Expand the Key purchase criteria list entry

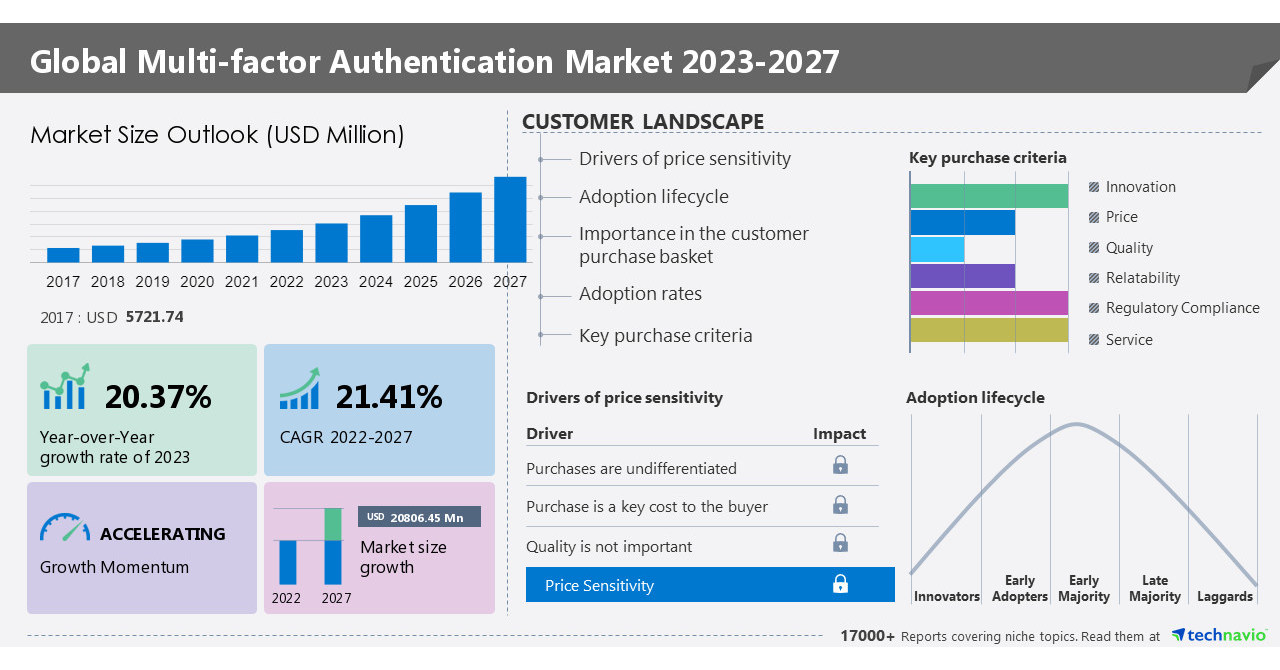coord(664,335)
